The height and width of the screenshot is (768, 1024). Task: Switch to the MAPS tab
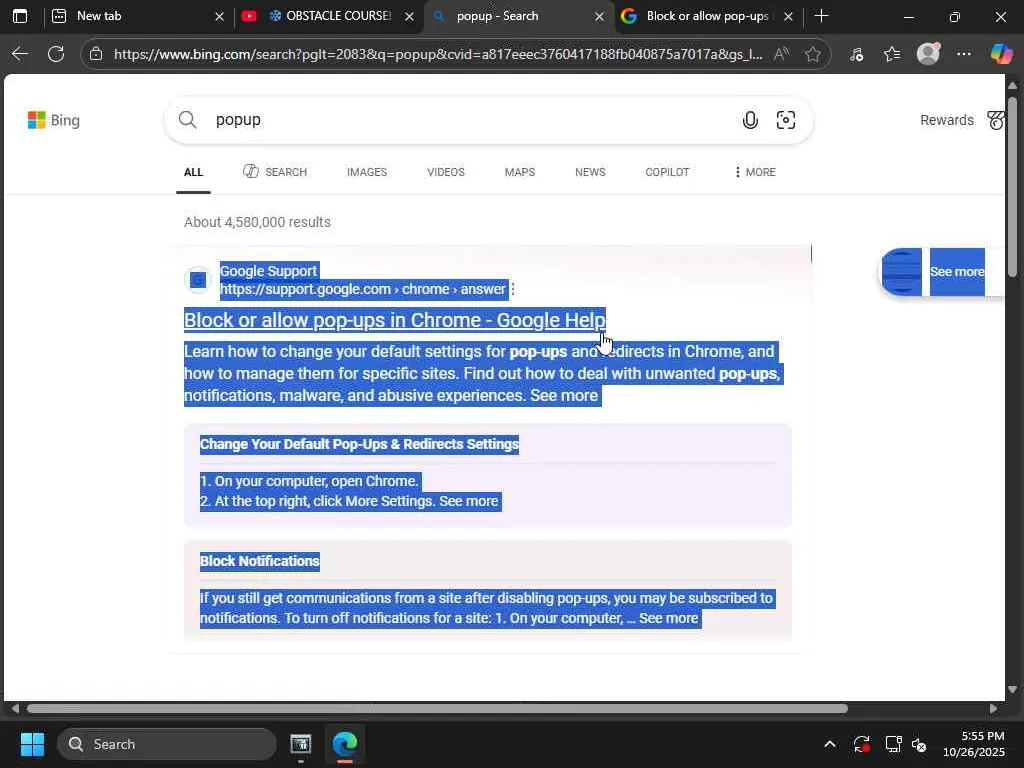[520, 172]
